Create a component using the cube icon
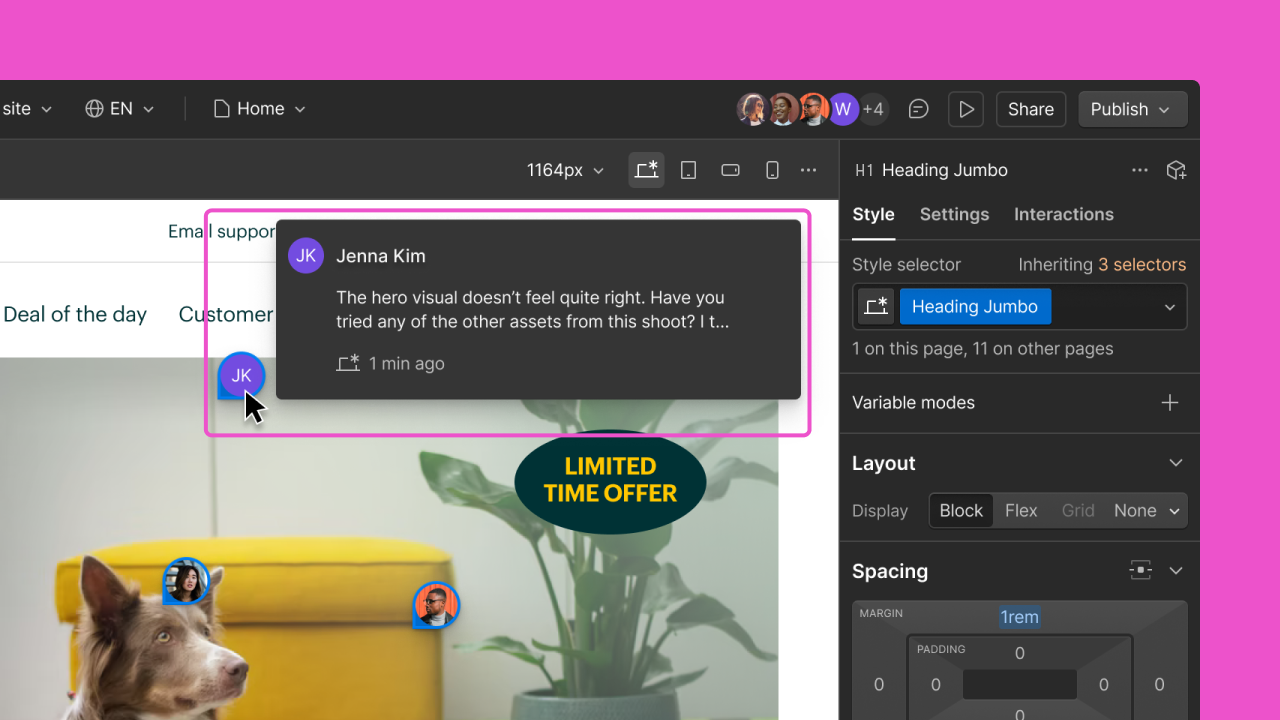 [1176, 170]
